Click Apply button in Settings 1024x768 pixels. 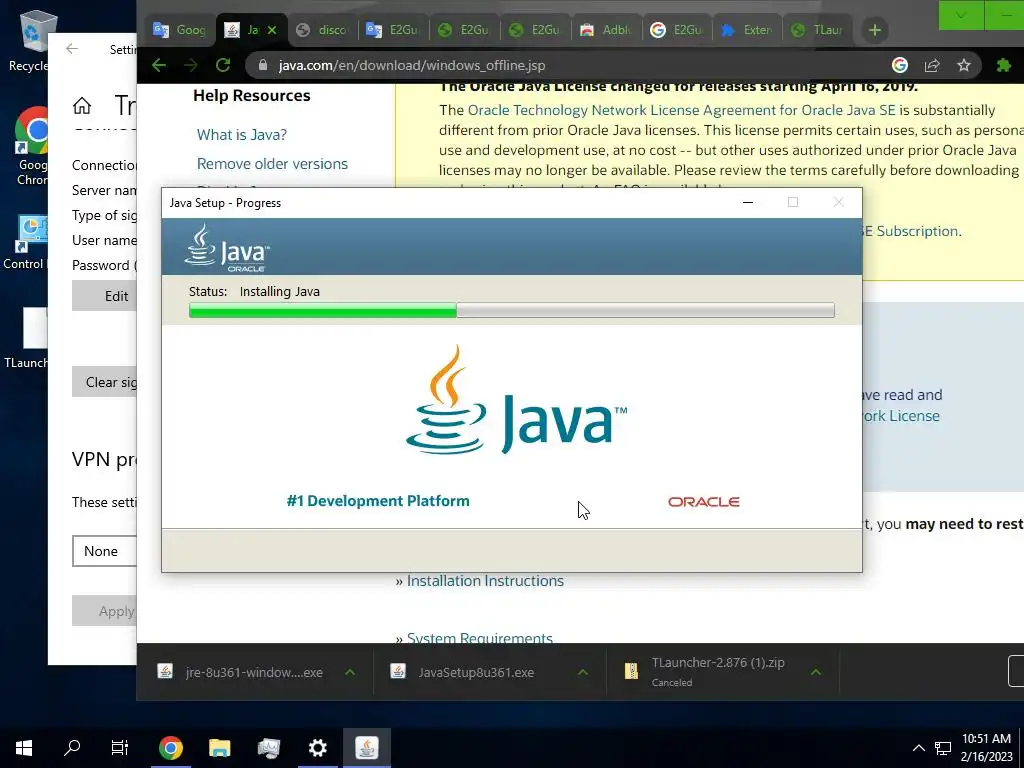click(x=104, y=611)
